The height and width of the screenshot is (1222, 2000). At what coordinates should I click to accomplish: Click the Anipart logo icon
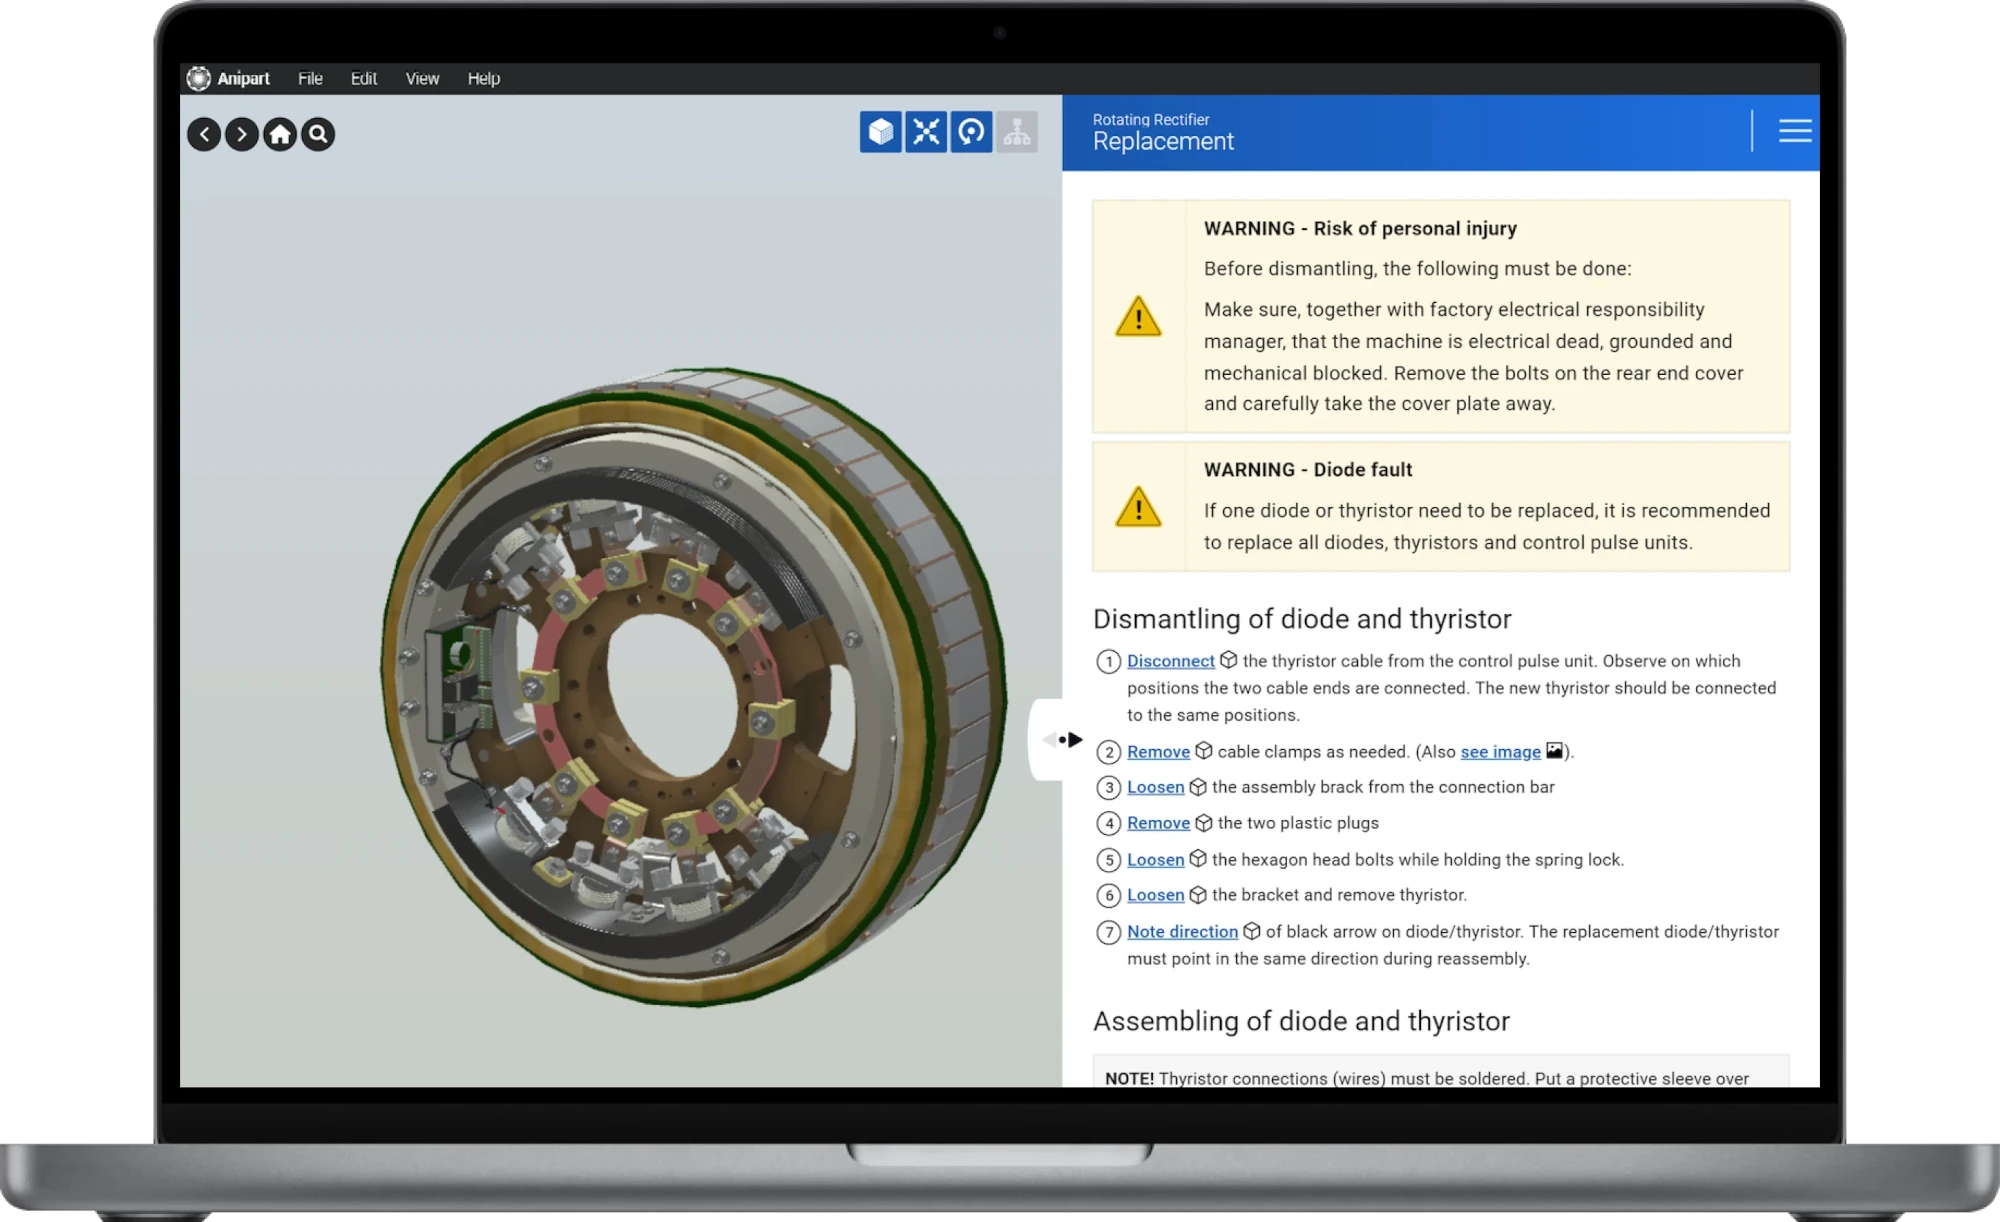(199, 78)
